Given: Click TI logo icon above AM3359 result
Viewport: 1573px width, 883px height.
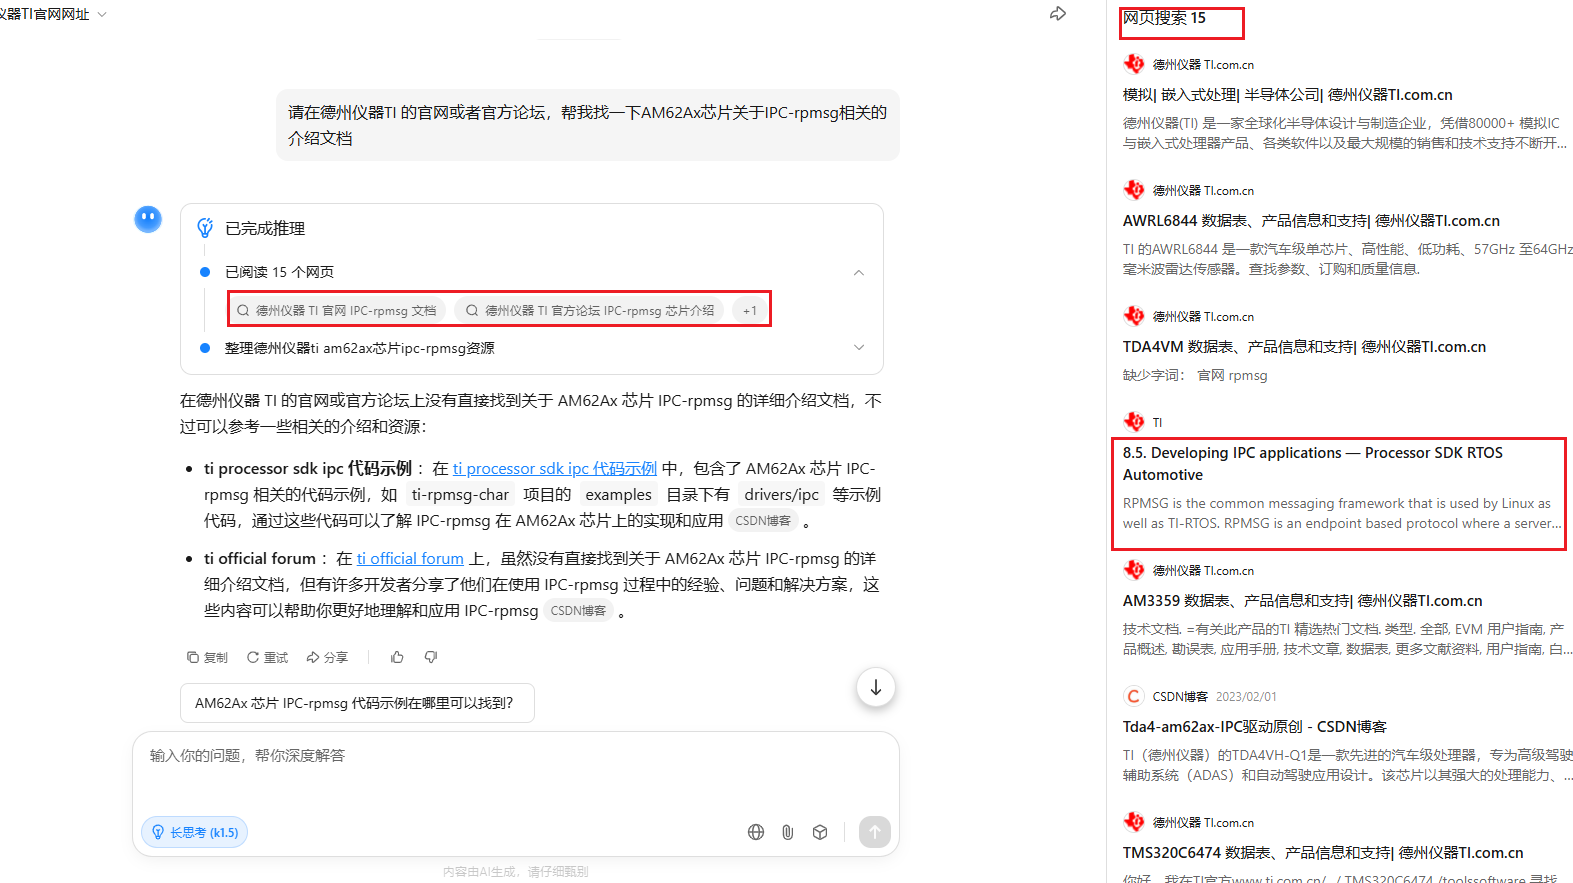Looking at the screenshot, I should point(1134,570).
